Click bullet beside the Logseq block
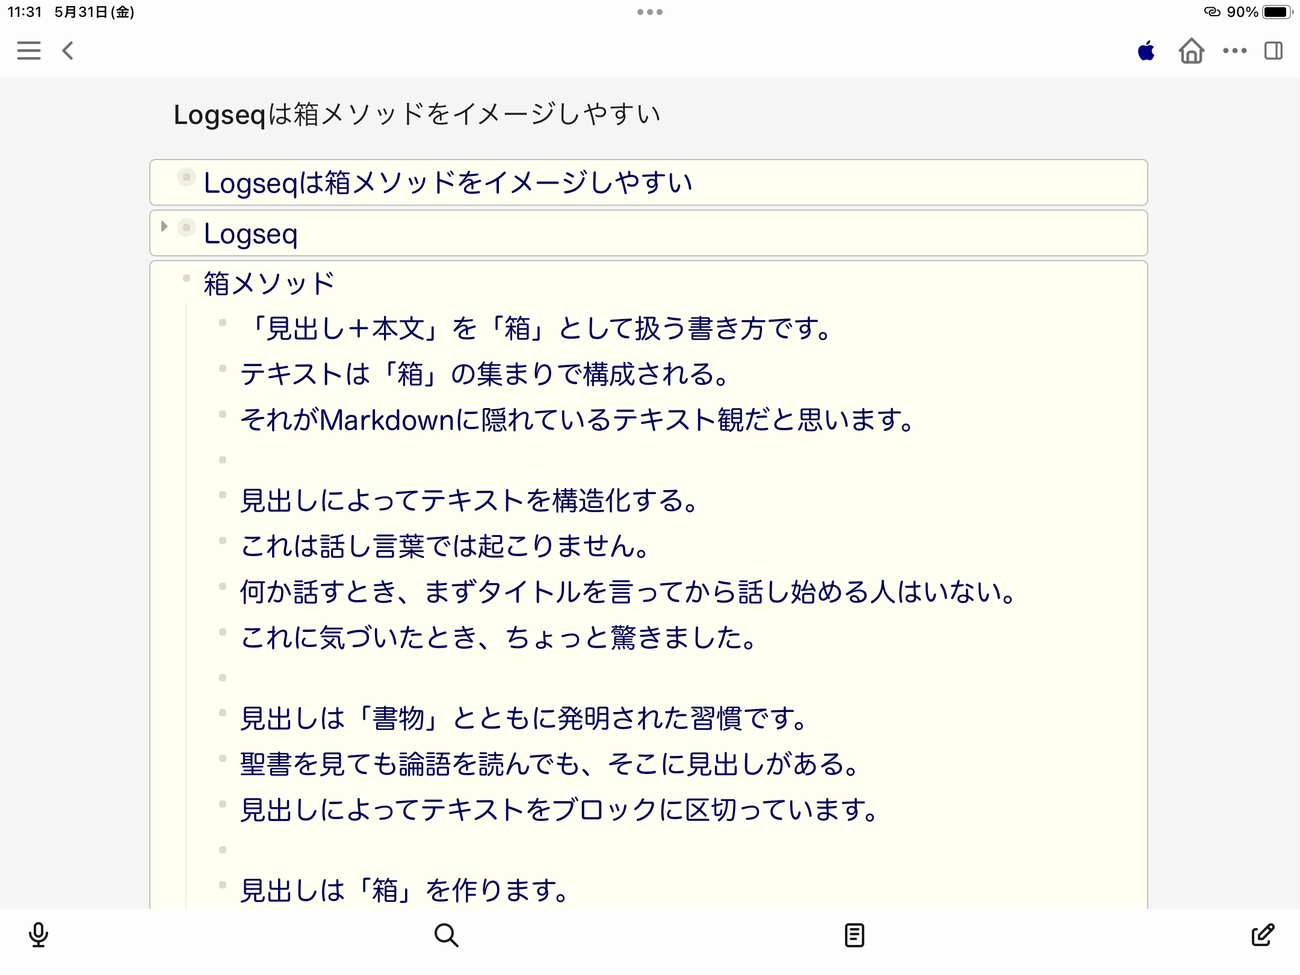Image resolution: width=1300 pixels, height=975 pixels. [x=186, y=228]
